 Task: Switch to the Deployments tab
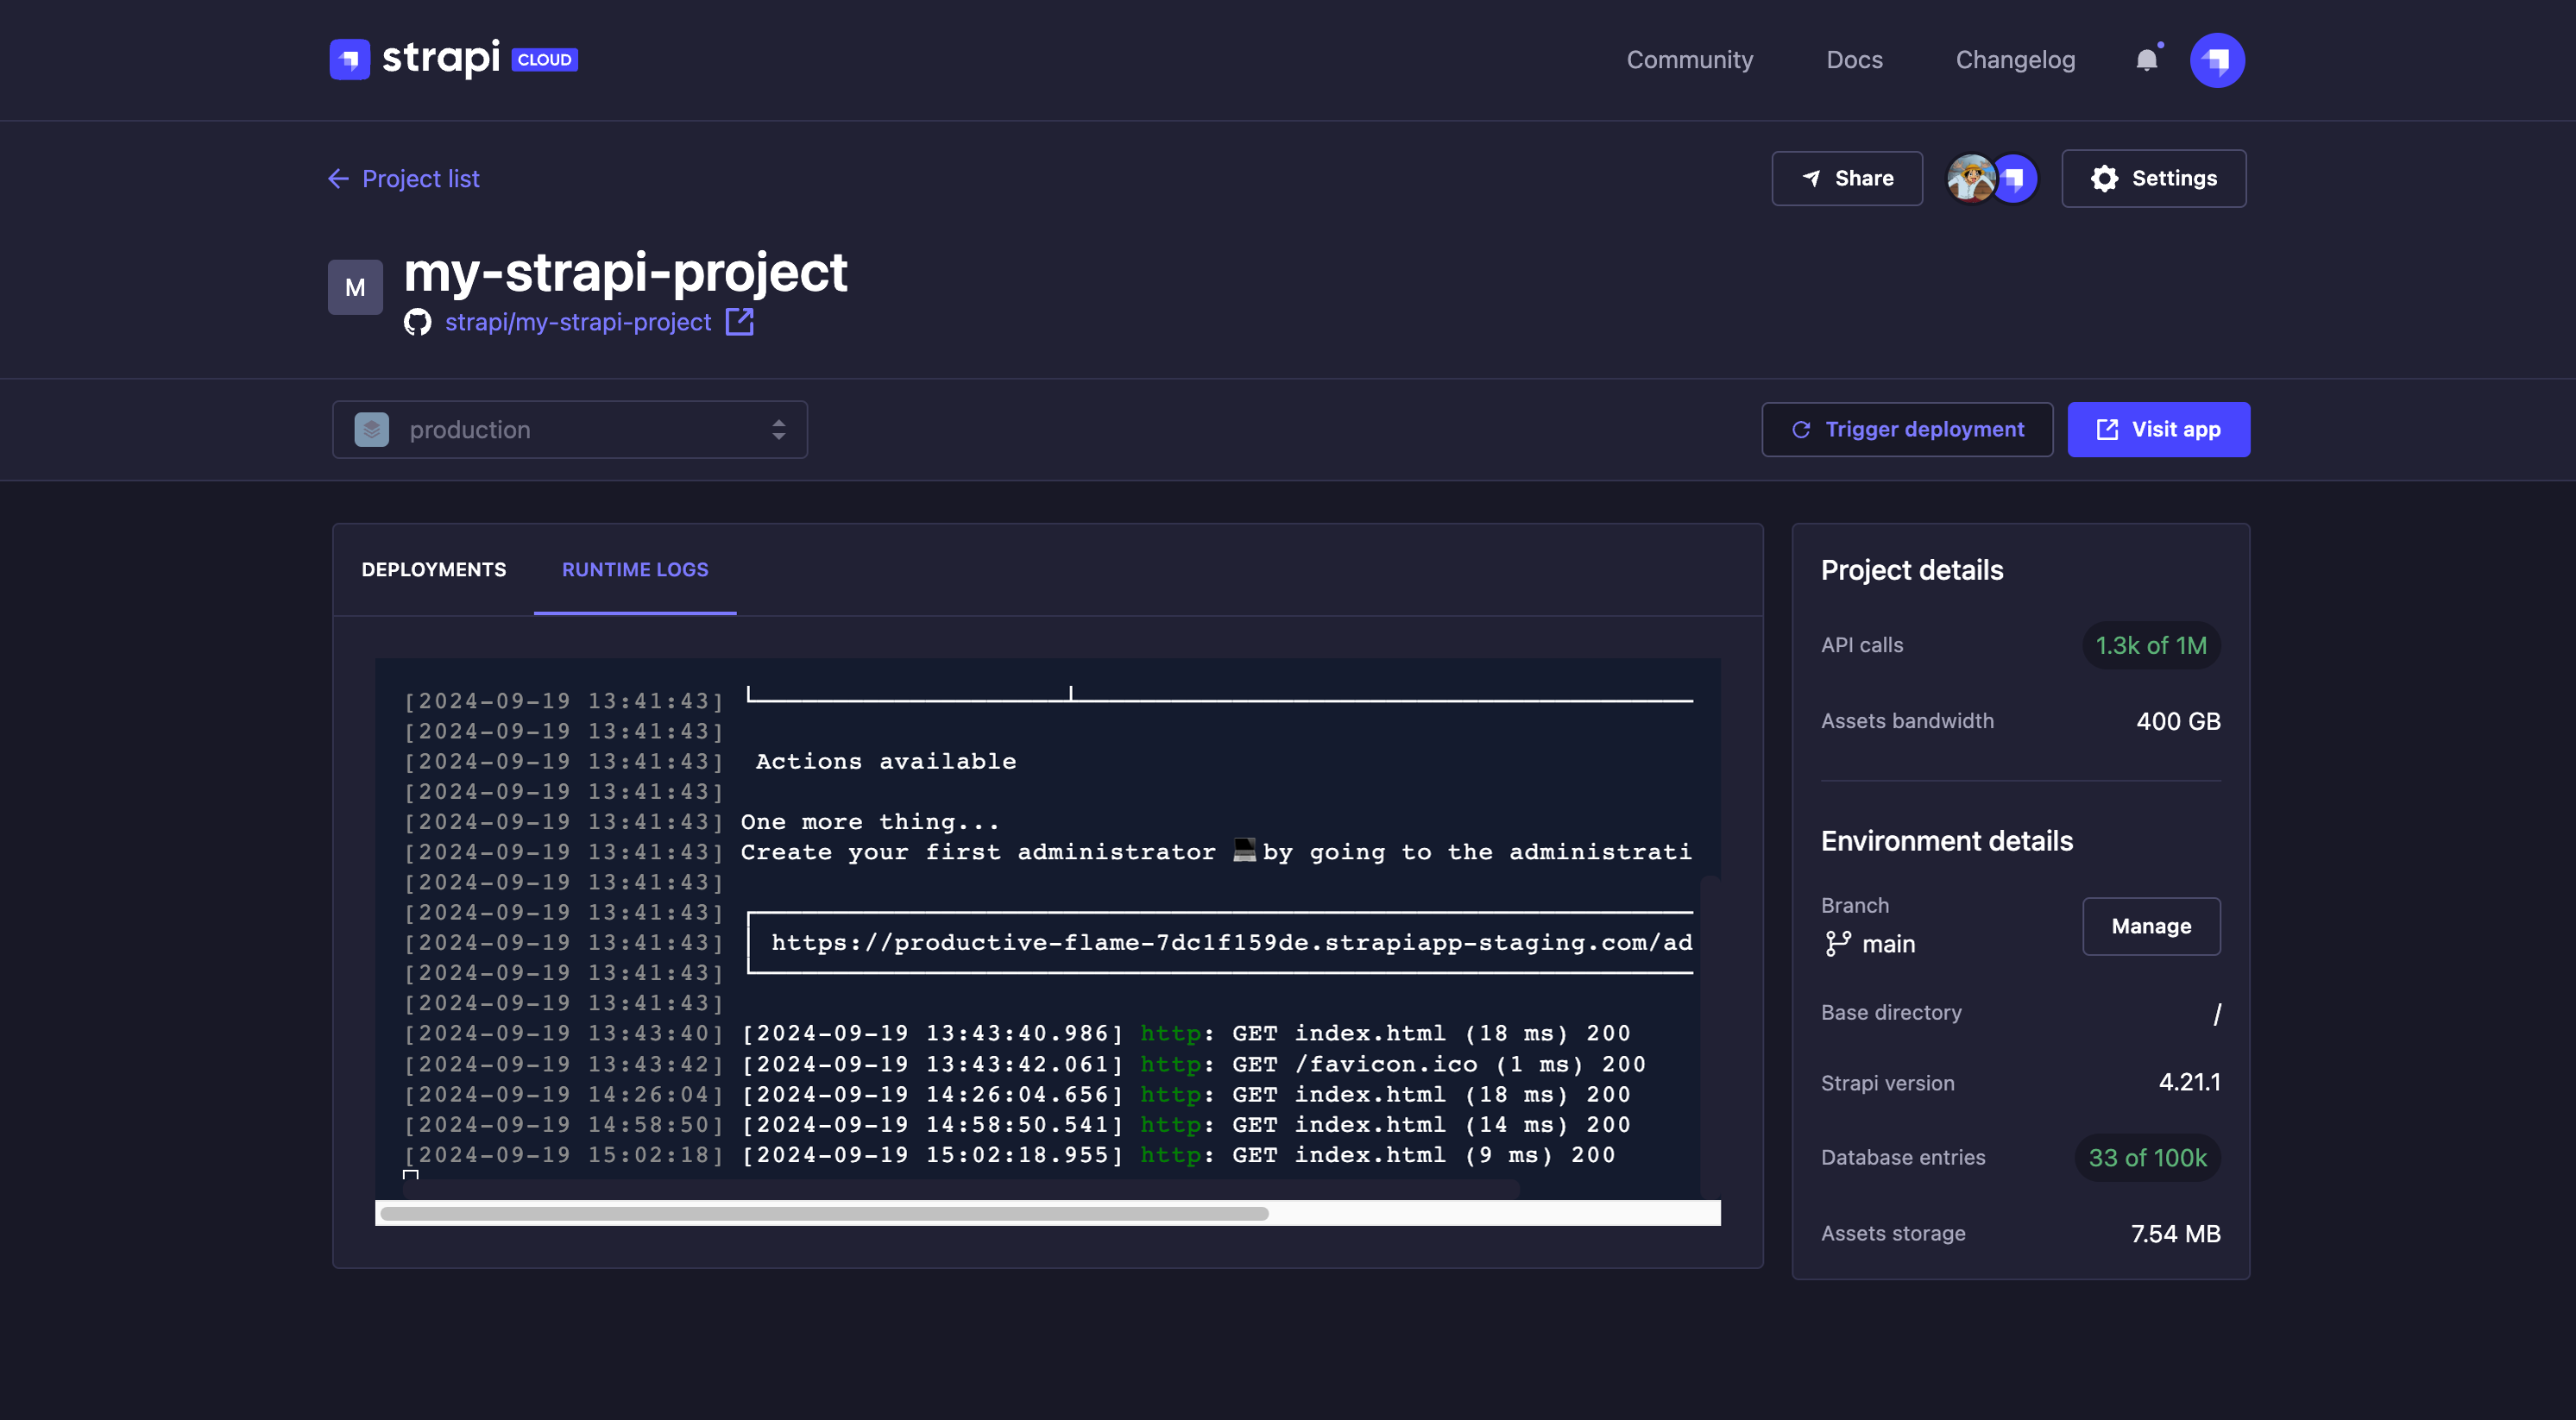(x=433, y=569)
